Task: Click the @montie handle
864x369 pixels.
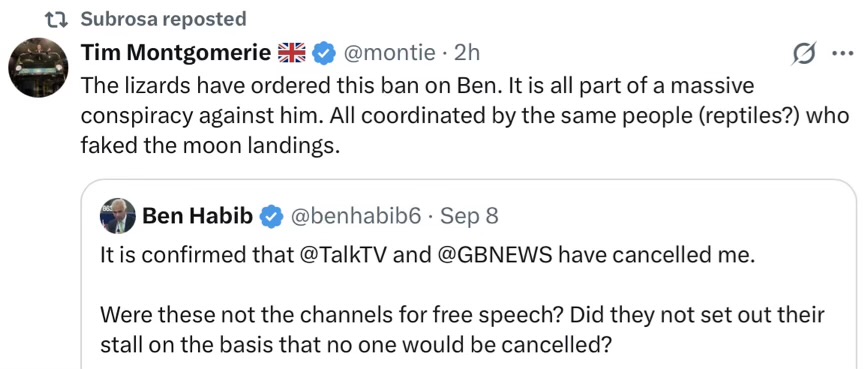Action: (389, 53)
